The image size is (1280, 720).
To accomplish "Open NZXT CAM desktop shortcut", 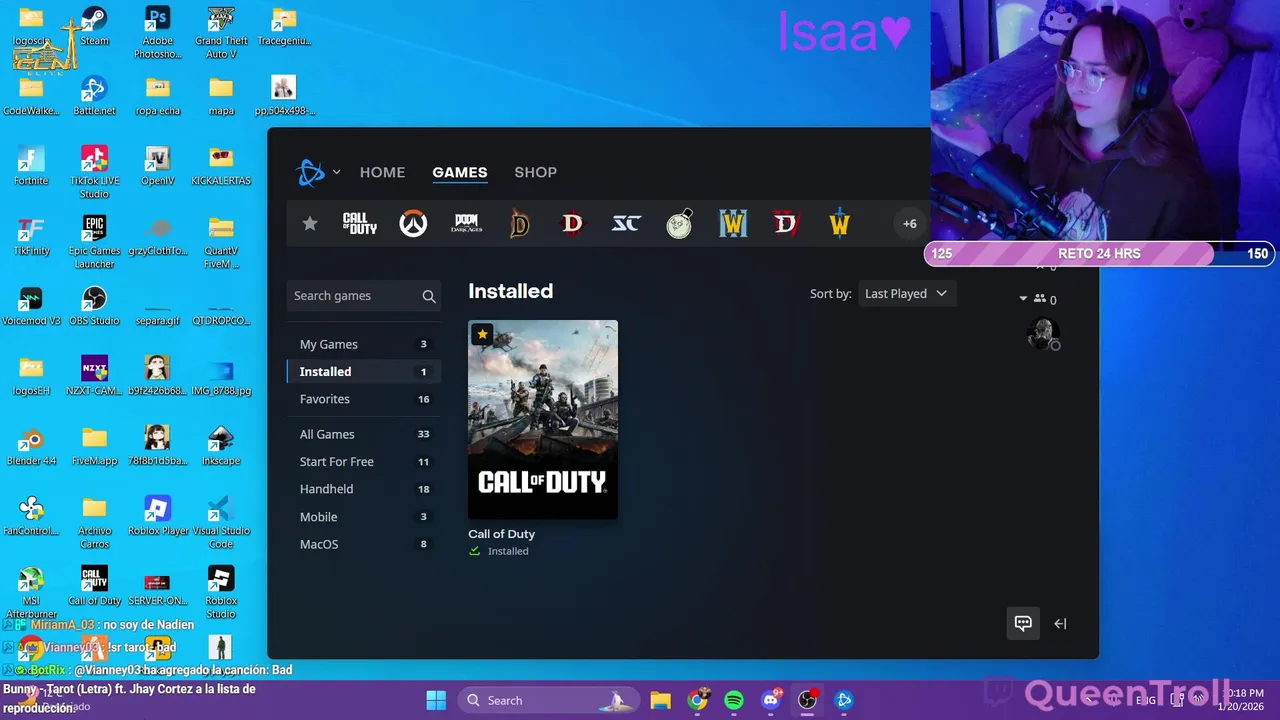I will tap(94, 376).
